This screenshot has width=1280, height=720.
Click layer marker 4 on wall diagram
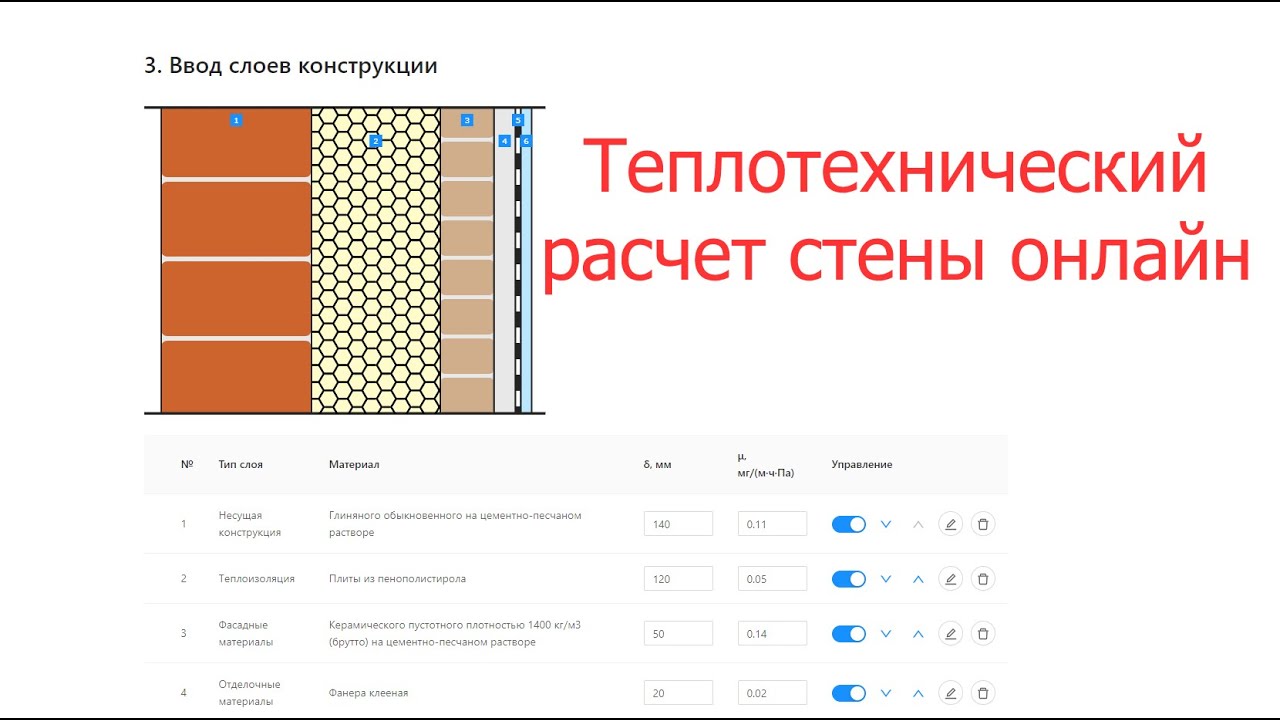point(504,141)
